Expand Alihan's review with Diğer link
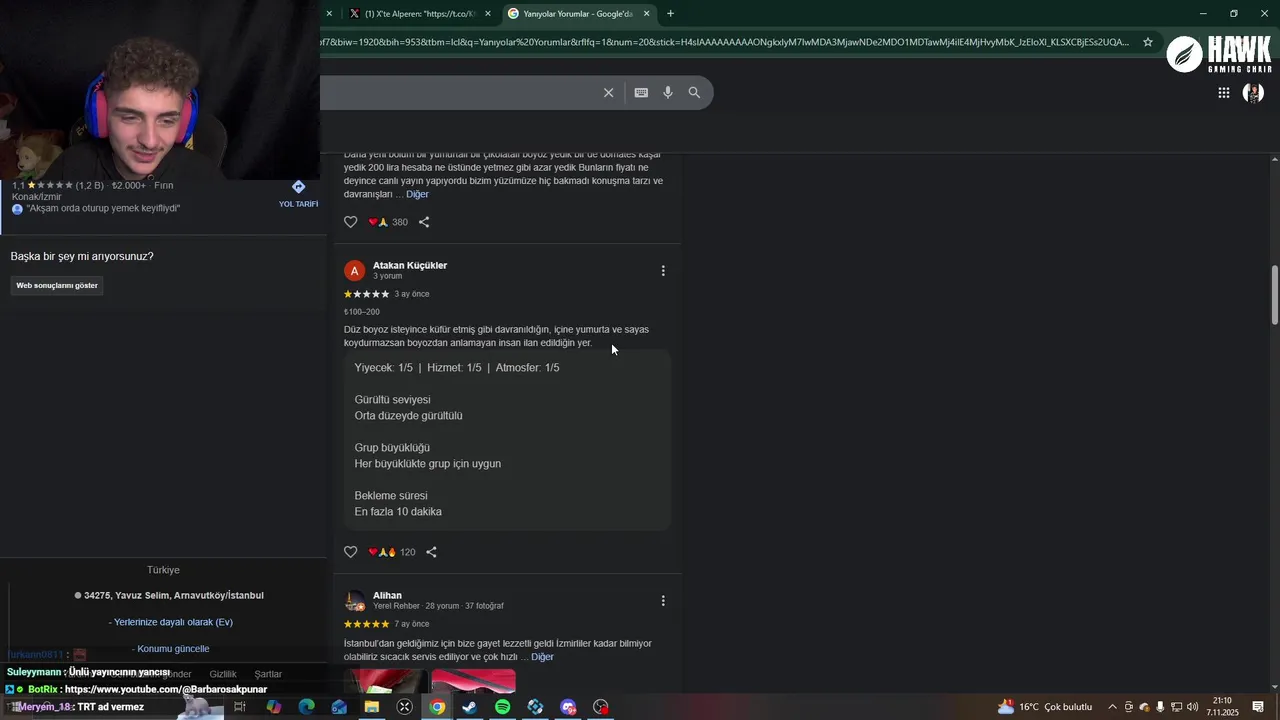Screen dimensions: 1280x720 coord(542,657)
